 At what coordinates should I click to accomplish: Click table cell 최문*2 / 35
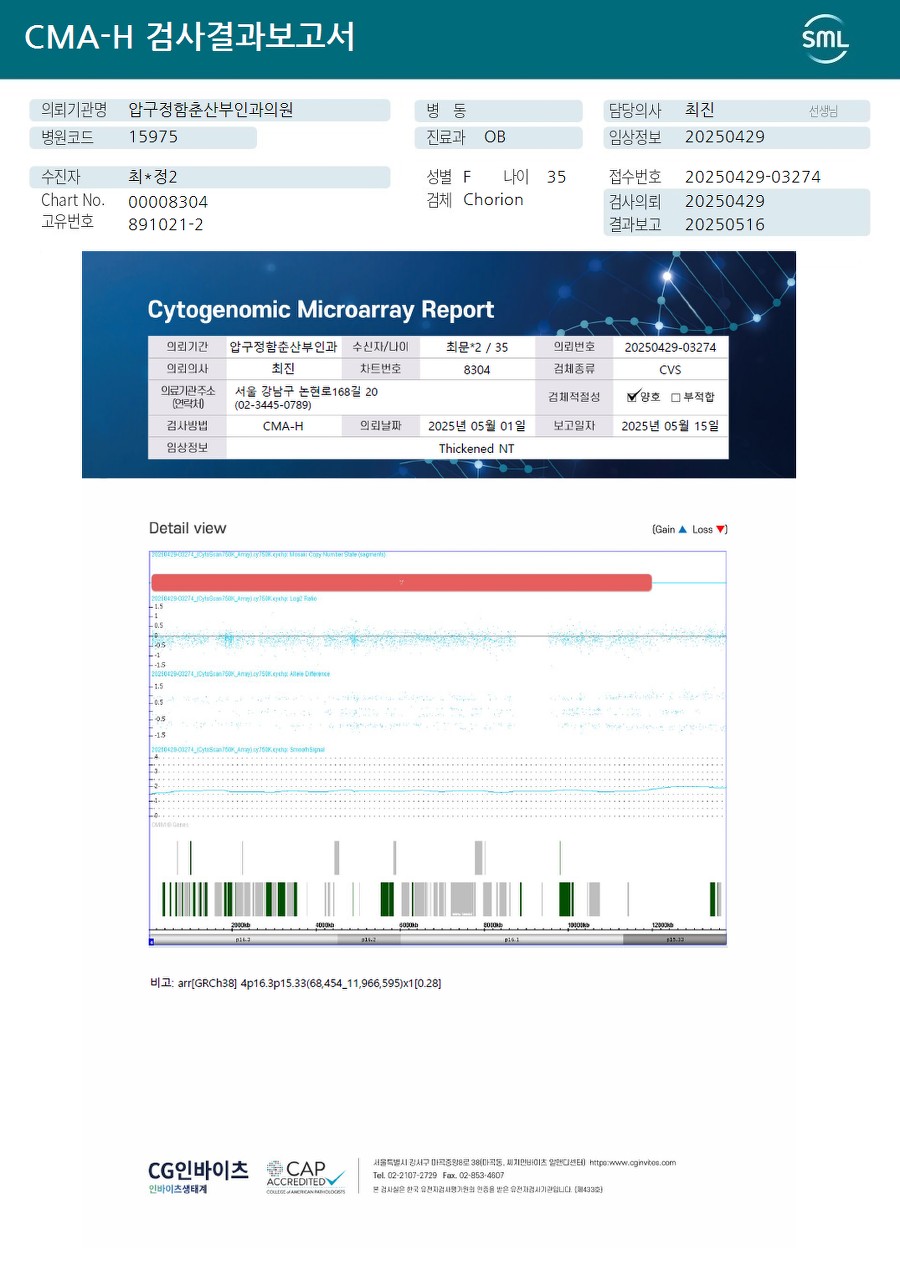pyautogui.click(x=477, y=347)
